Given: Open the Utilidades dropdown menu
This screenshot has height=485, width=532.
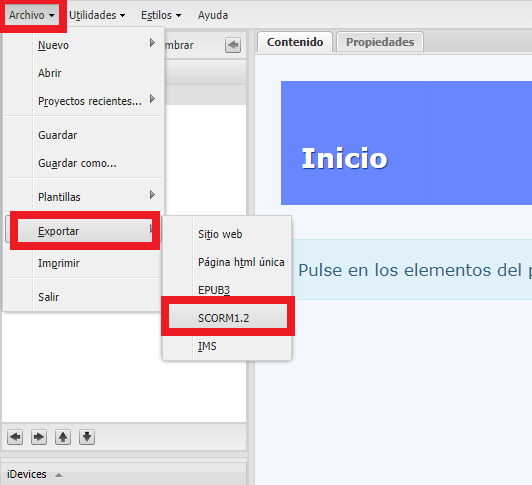Looking at the screenshot, I should (97, 15).
